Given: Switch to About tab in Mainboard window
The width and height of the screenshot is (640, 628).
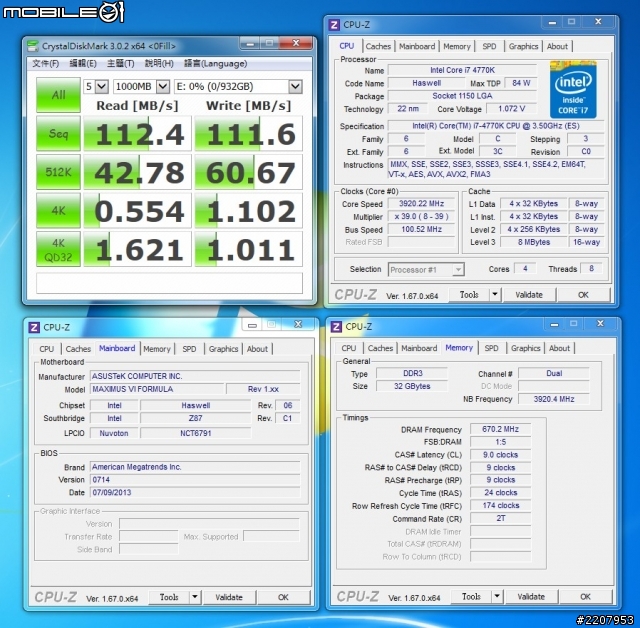Looking at the screenshot, I should click(x=257, y=349).
